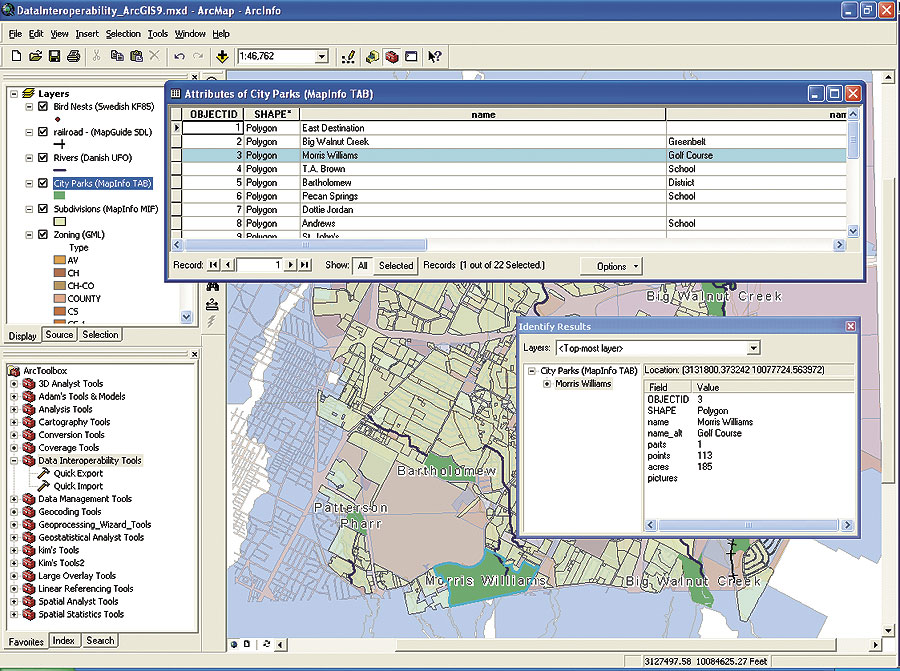Switch to data view globe icon

[234, 644]
